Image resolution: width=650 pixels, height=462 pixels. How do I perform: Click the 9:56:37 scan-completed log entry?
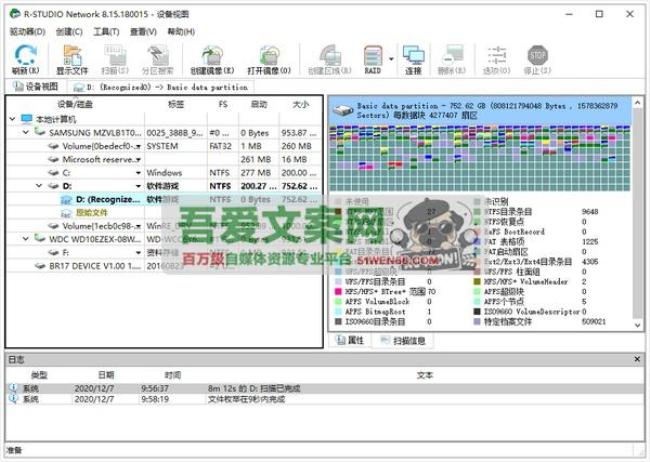click(x=325, y=389)
